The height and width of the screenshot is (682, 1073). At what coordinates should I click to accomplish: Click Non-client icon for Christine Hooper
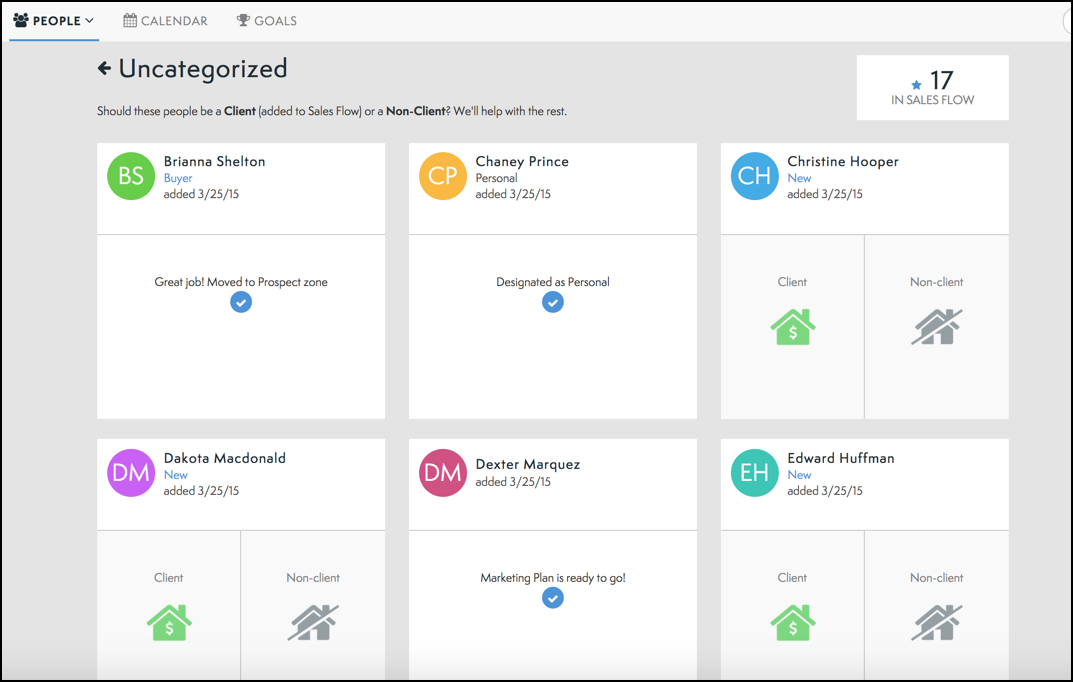click(936, 327)
